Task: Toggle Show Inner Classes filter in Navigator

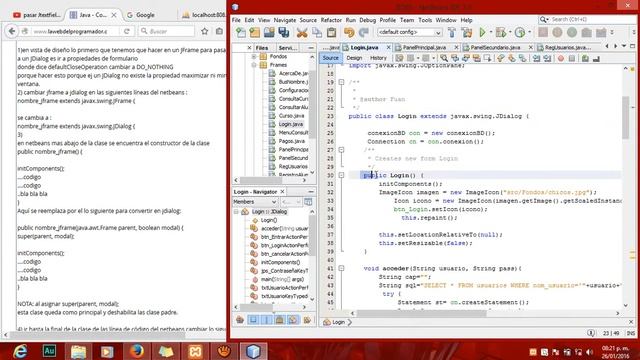Action: click(293, 320)
